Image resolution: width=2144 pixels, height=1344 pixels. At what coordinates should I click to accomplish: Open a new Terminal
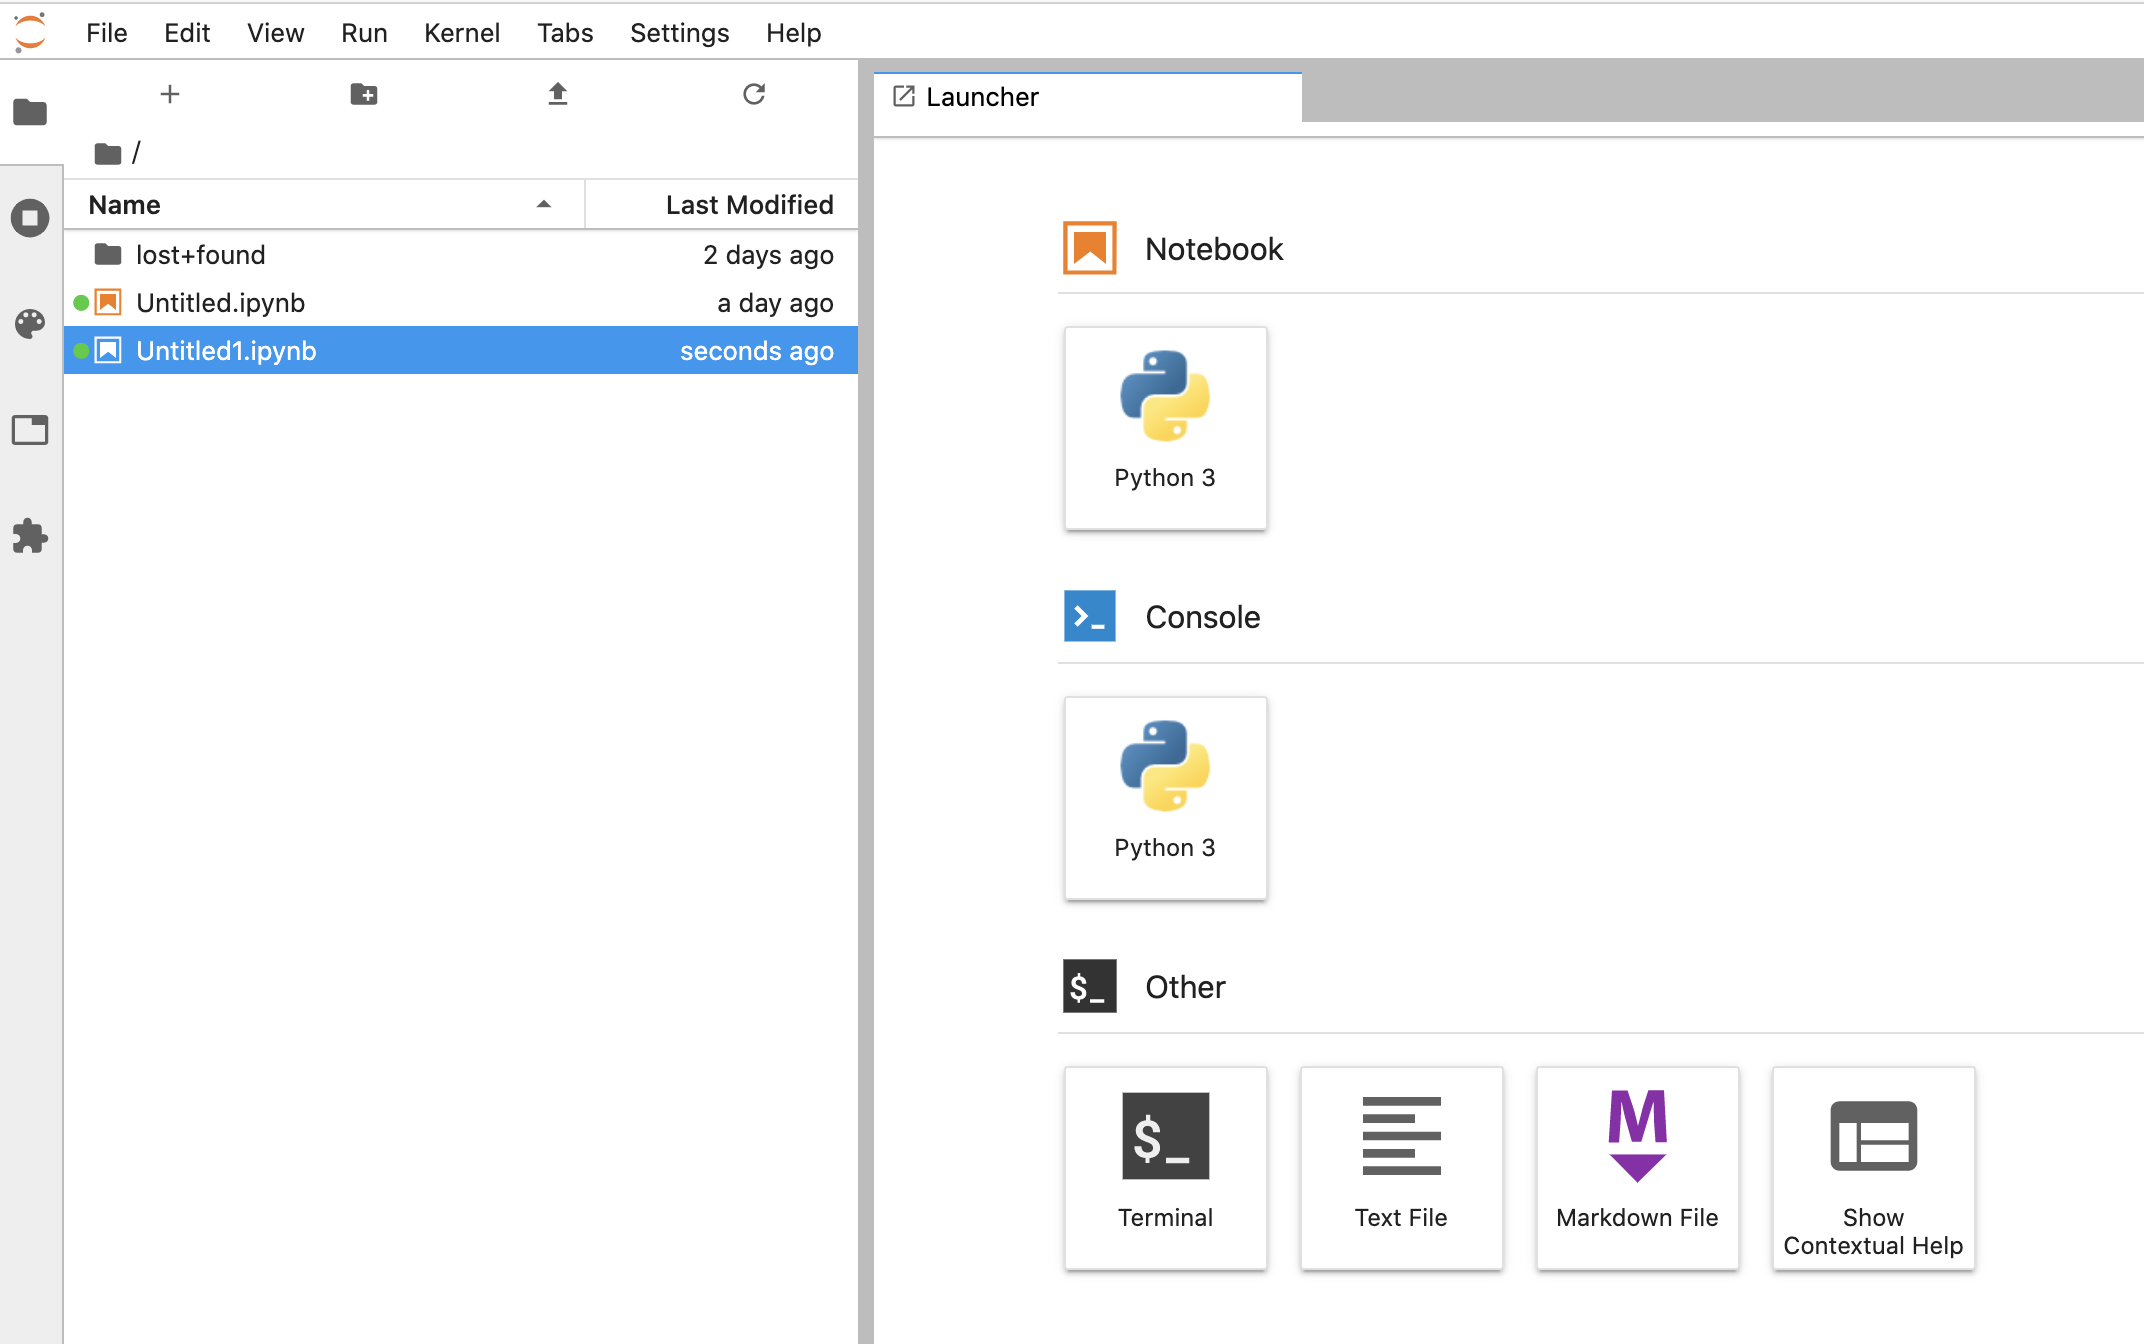click(1165, 1167)
